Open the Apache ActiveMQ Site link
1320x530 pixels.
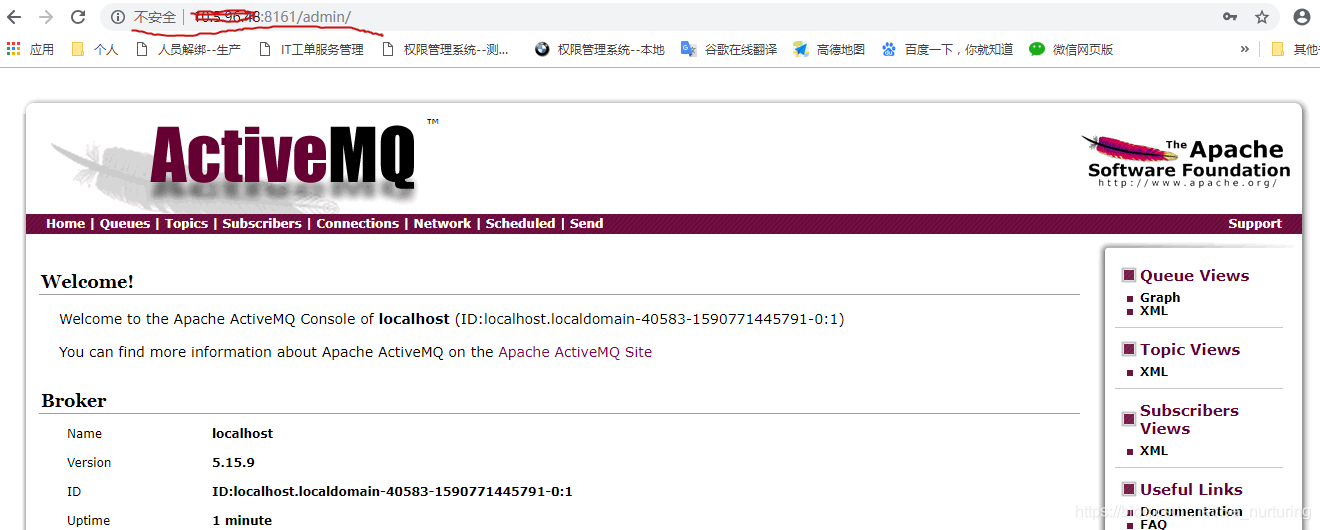(575, 352)
